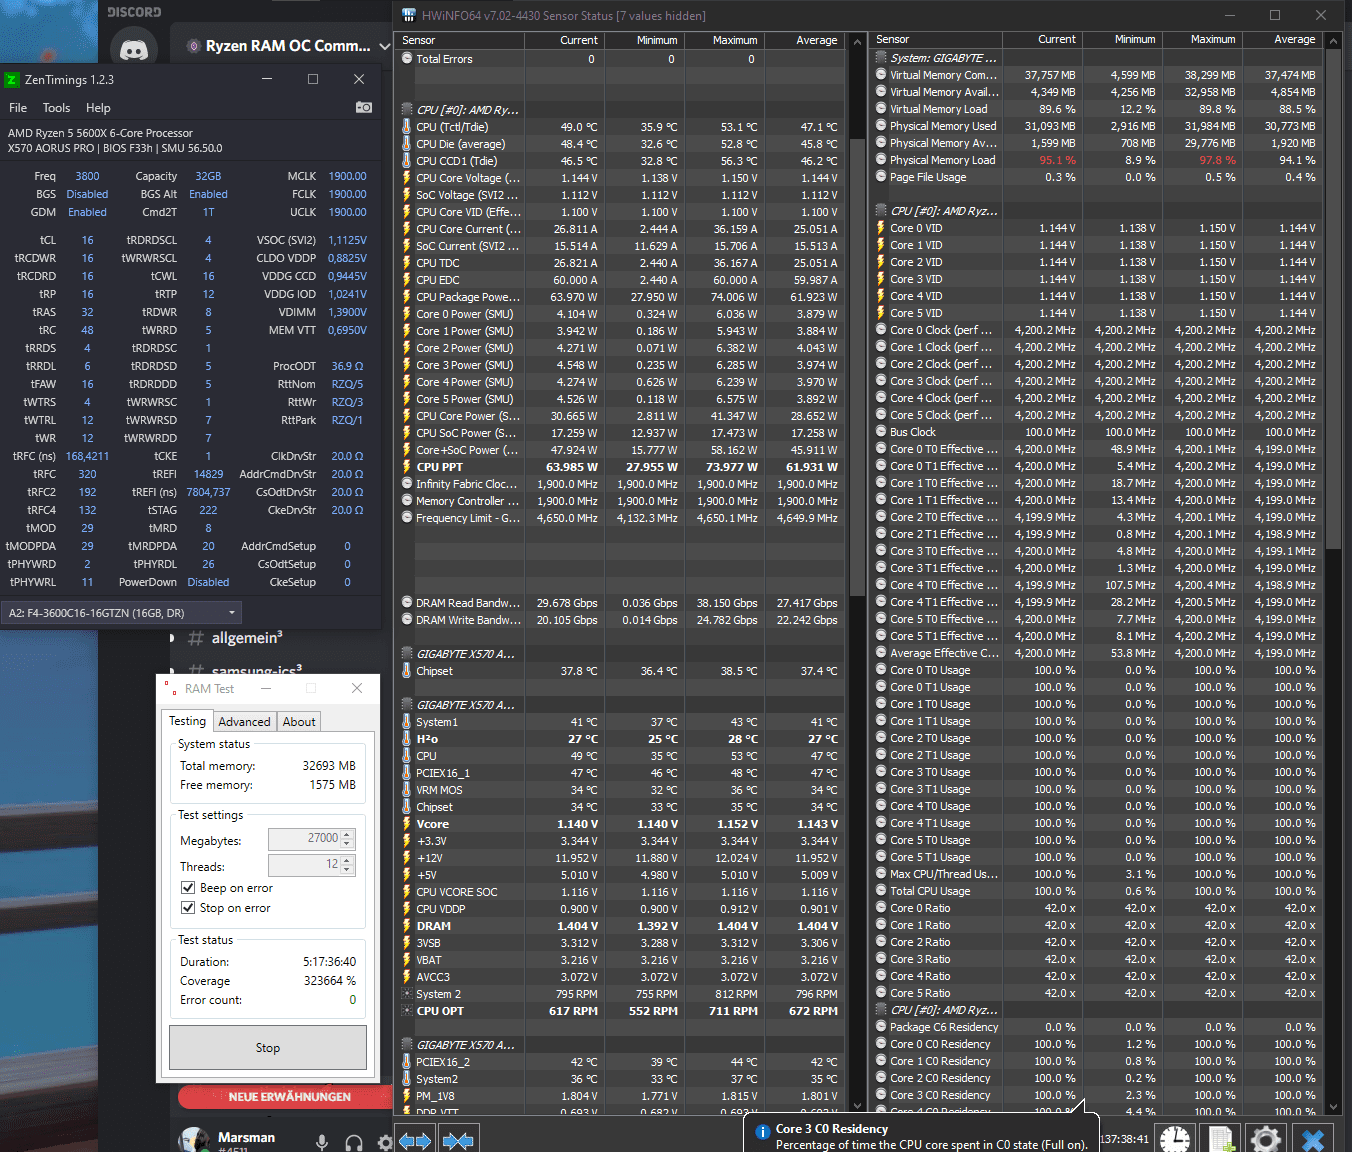This screenshot has width=1352, height=1152.
Task: Click System: GIGABYTE section header
Action: pyautogui.click(x=943, y=58)
